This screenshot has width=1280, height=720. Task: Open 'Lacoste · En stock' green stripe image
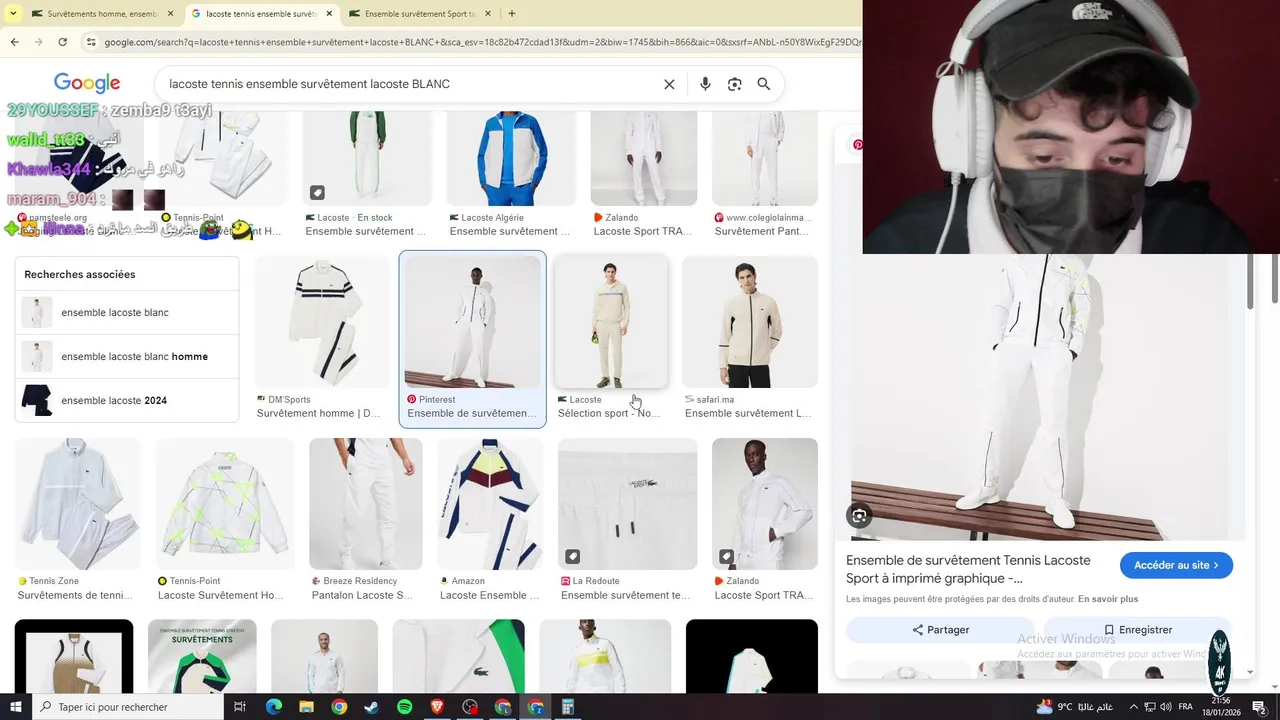(x=367, y=158)
